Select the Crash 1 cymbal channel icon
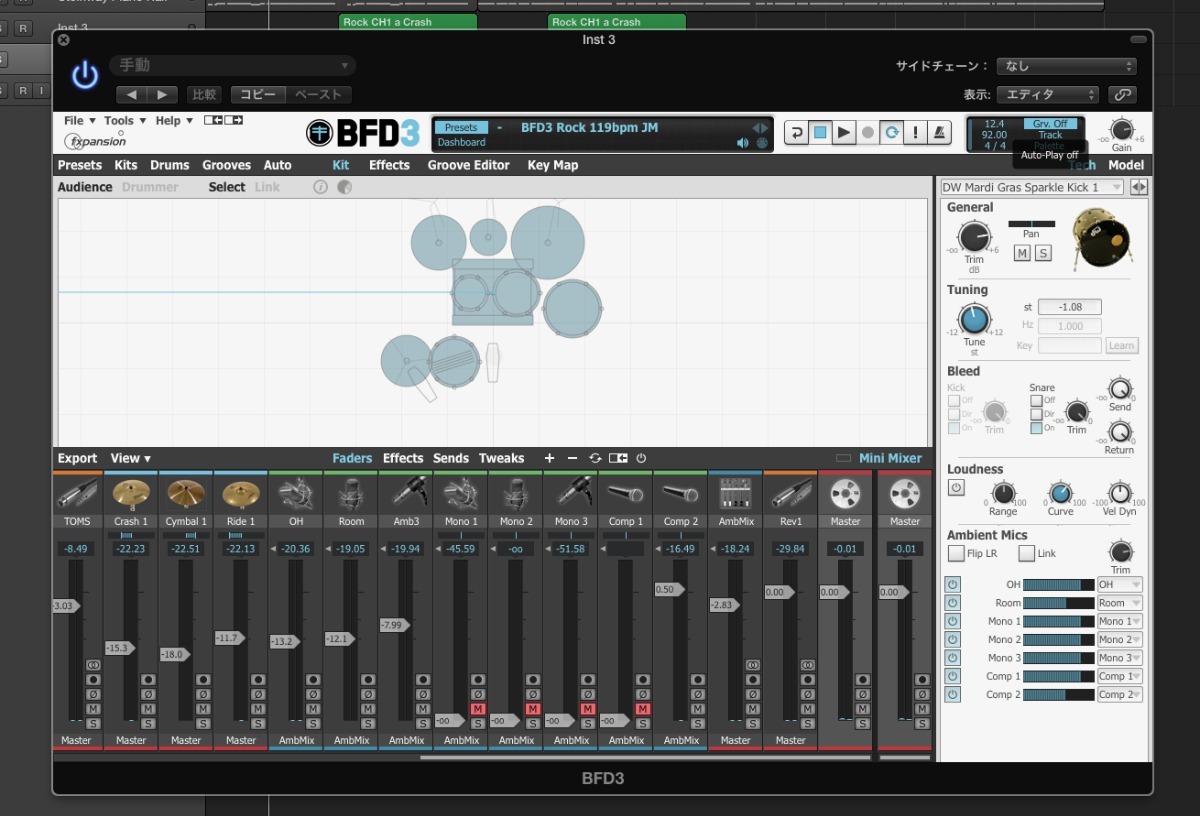 [131, 493]
